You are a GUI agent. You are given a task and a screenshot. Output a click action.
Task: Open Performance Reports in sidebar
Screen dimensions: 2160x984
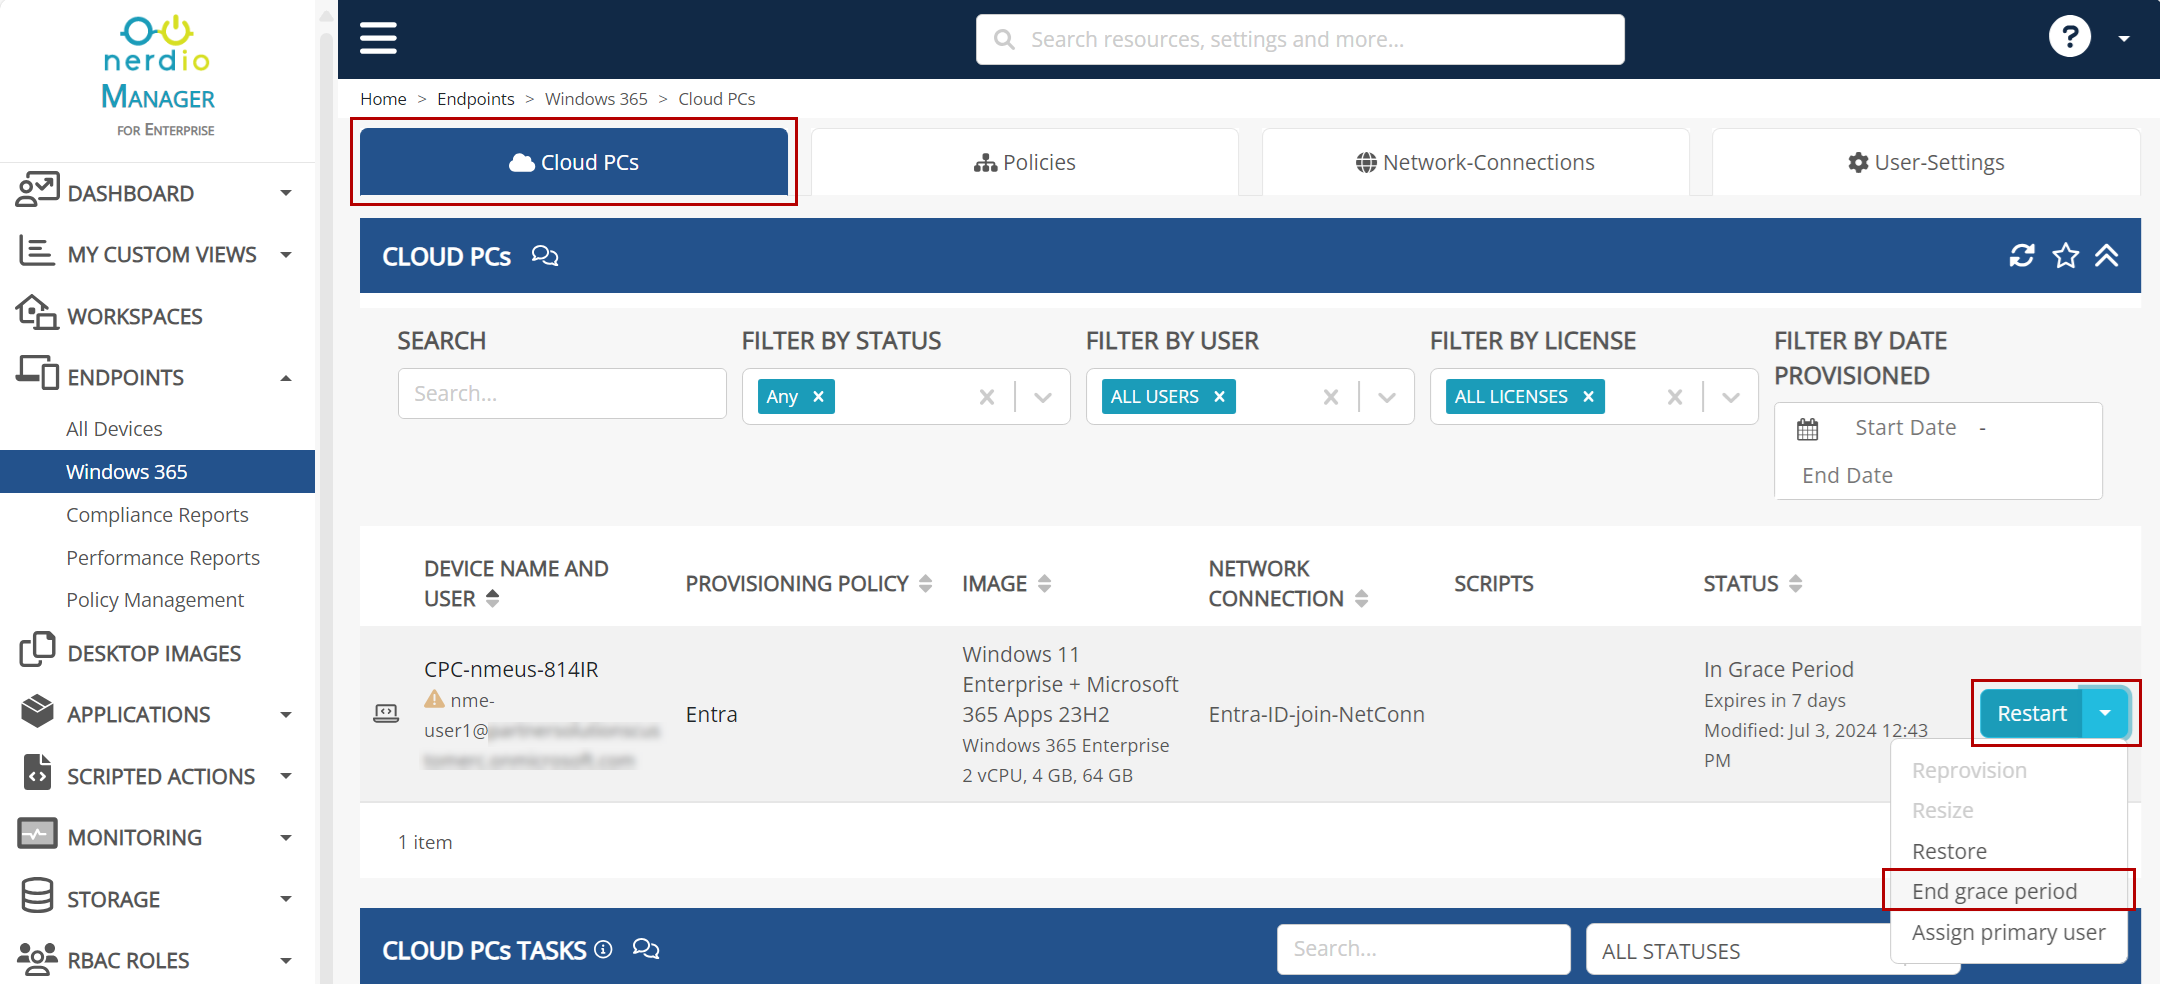pyautogui.click(x=163, y=558)
